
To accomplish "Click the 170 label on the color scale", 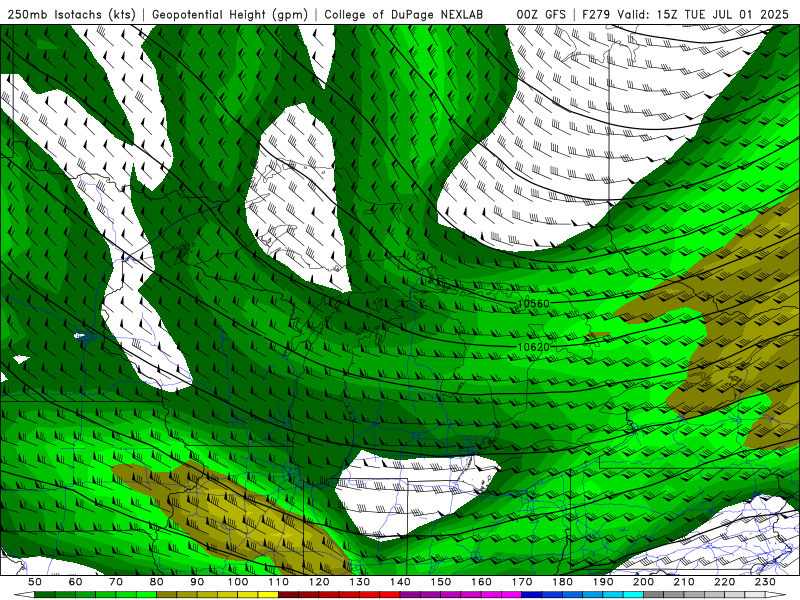I will coord(521,582).
